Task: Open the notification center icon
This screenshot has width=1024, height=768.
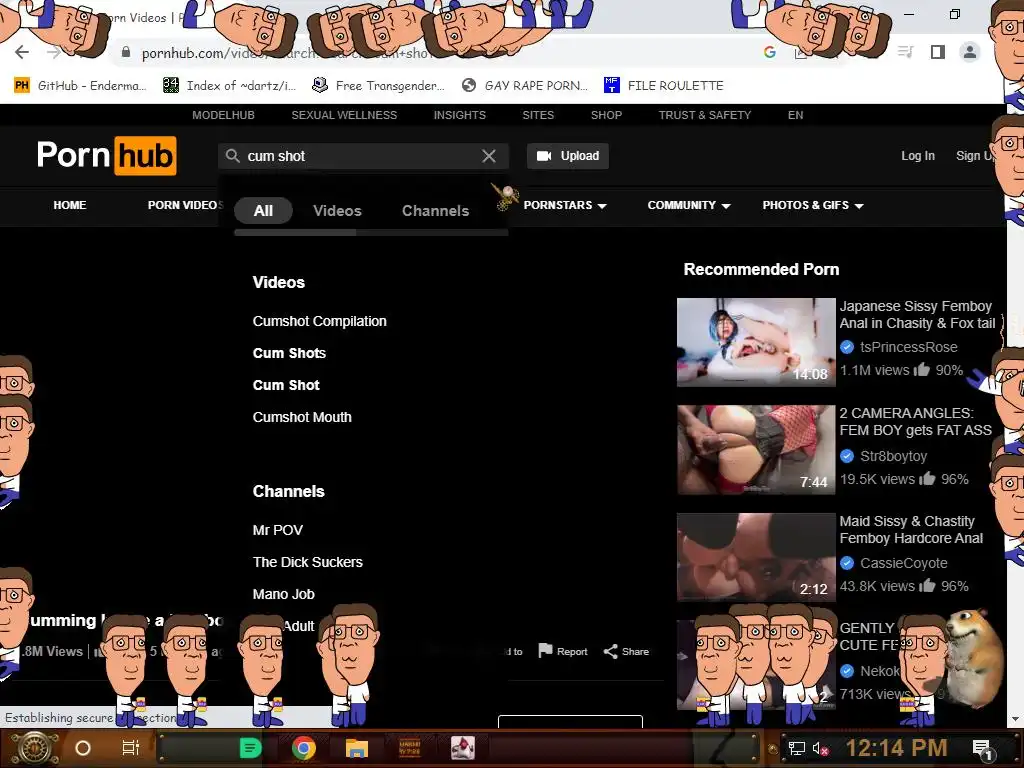Action: pos(982,749)
